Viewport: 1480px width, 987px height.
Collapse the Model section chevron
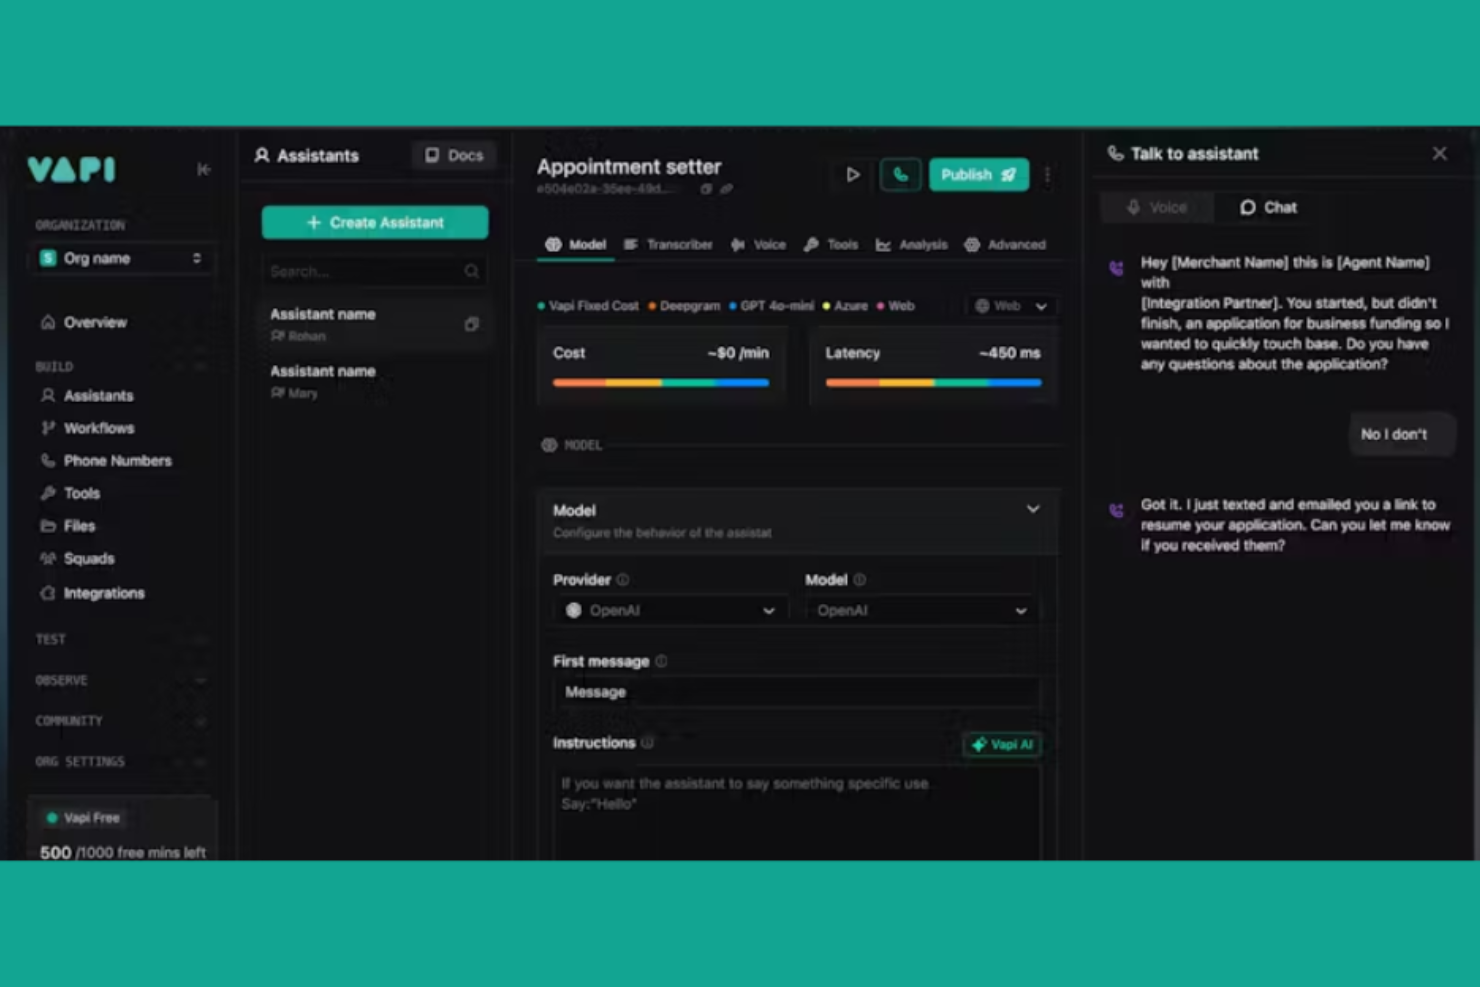[1033, 509]
